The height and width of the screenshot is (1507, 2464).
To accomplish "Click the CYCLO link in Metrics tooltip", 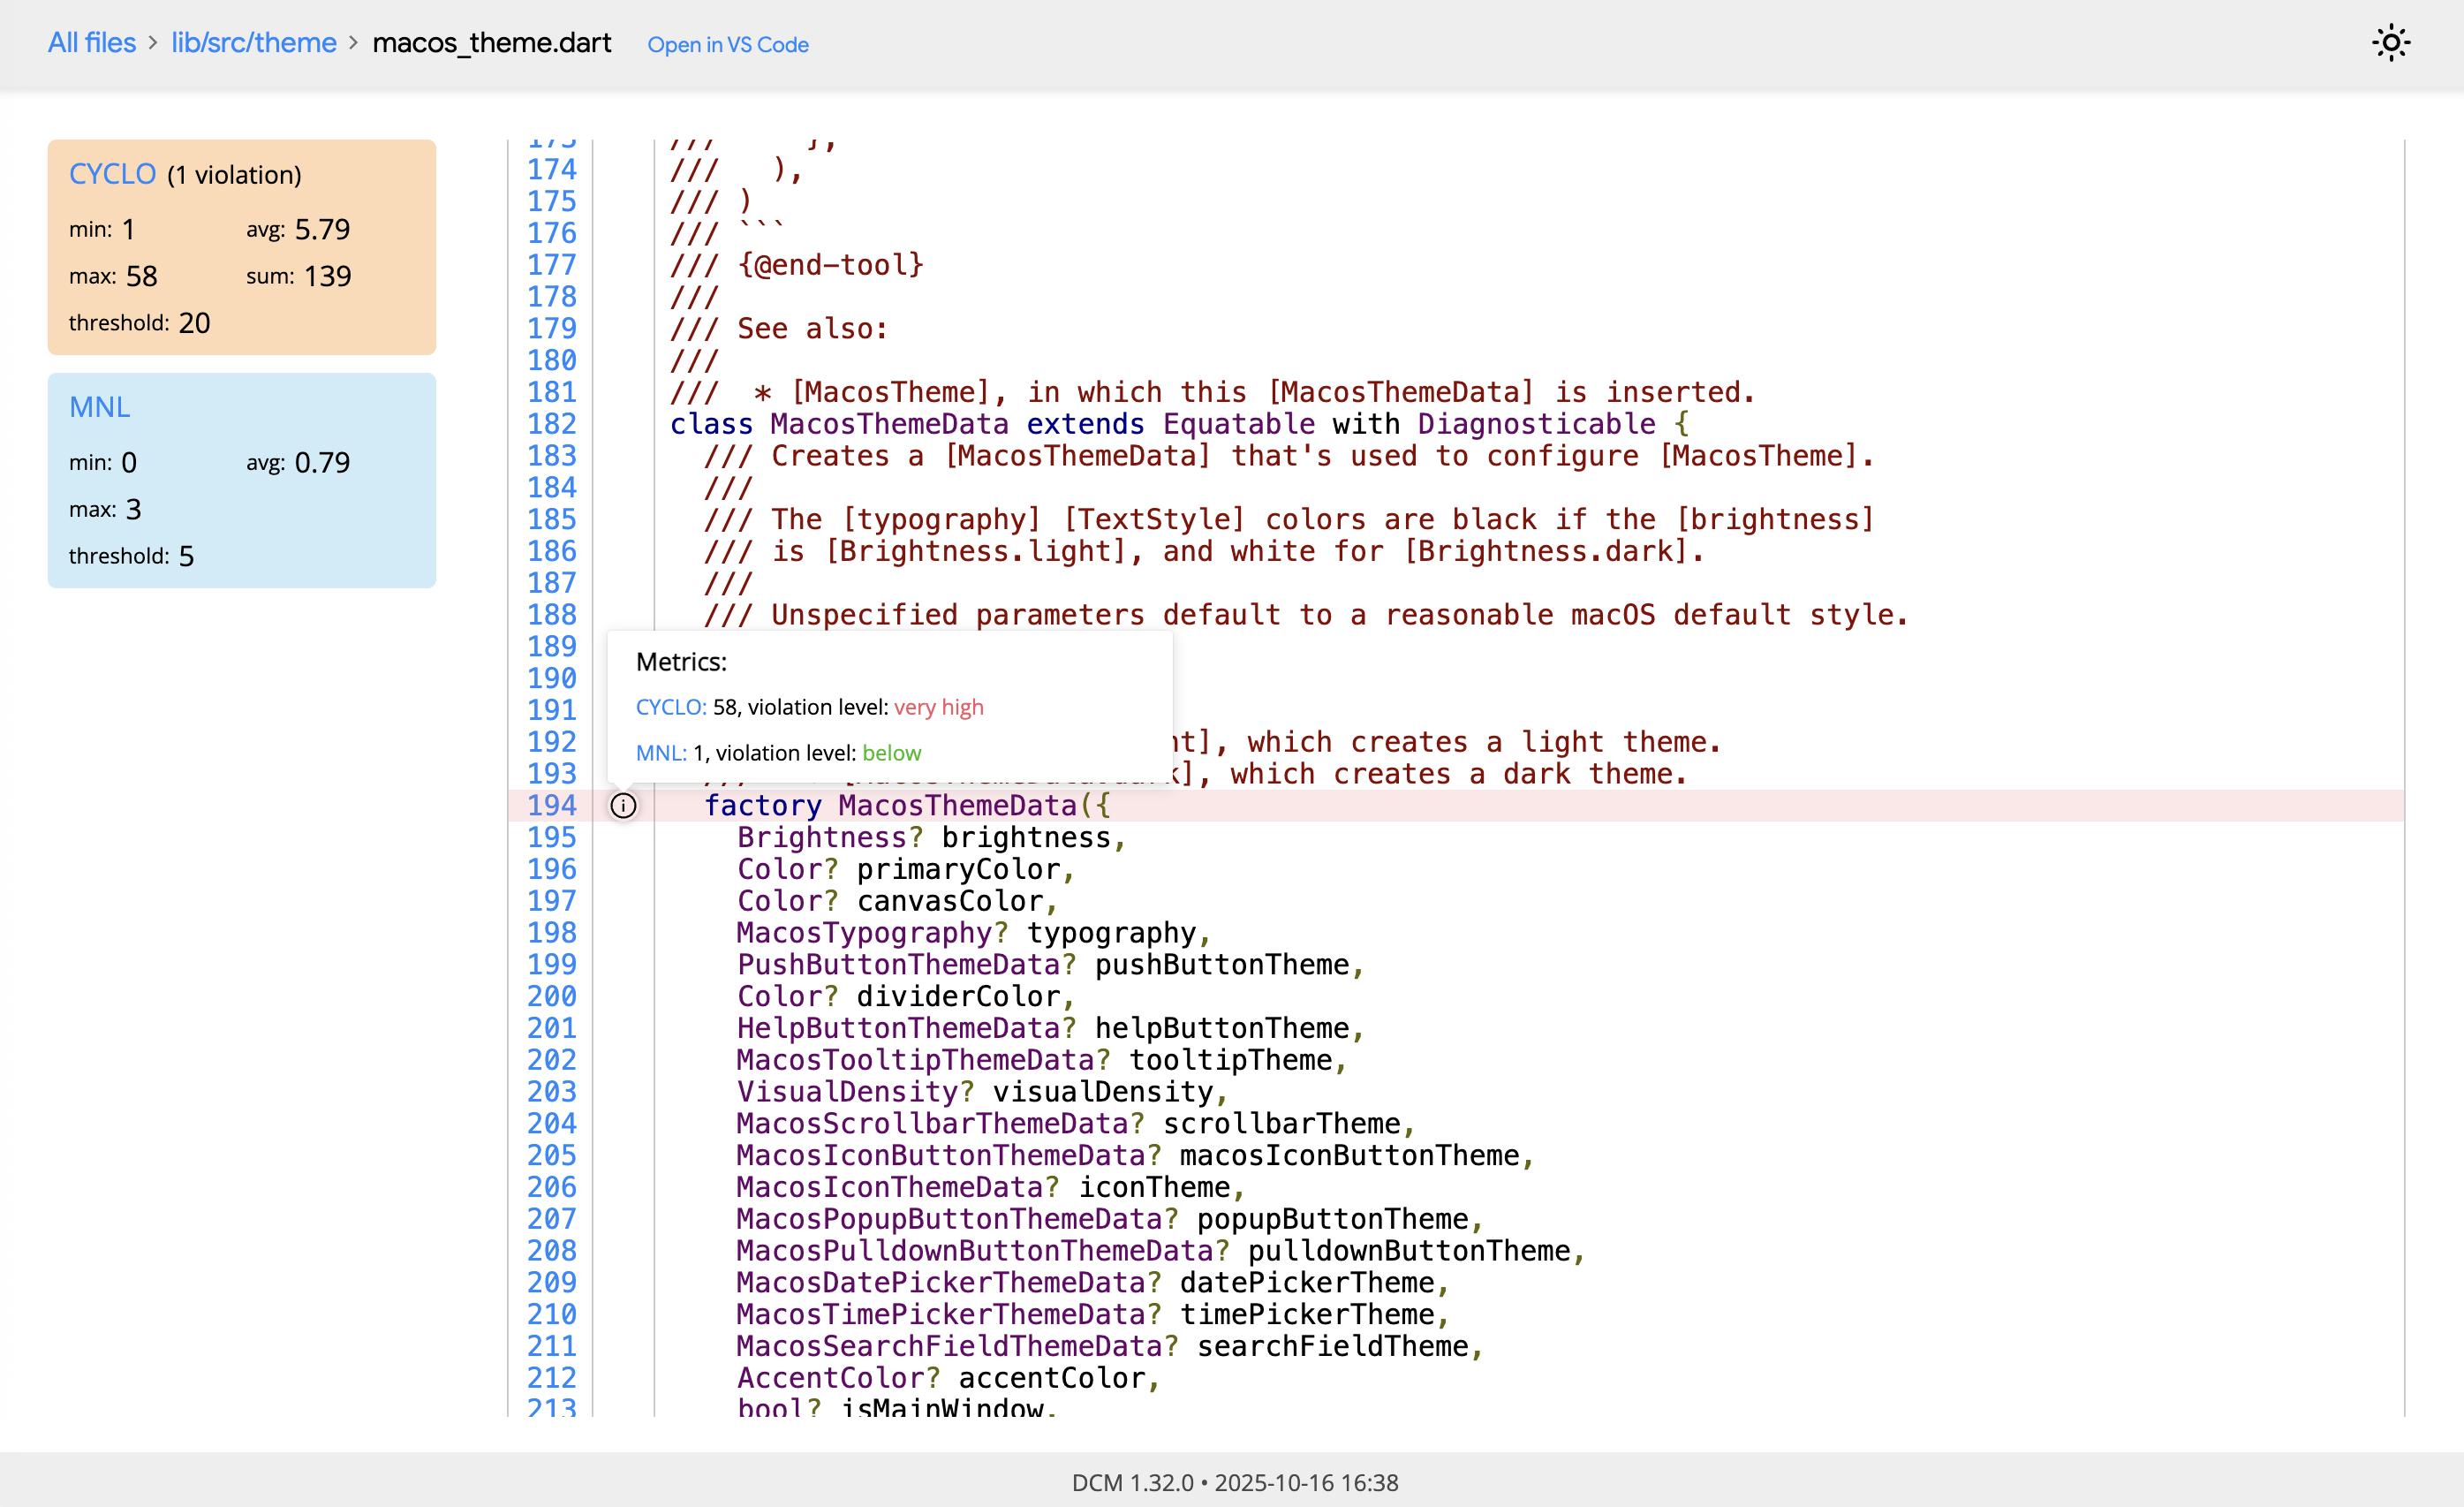I will tap(670, 707).
